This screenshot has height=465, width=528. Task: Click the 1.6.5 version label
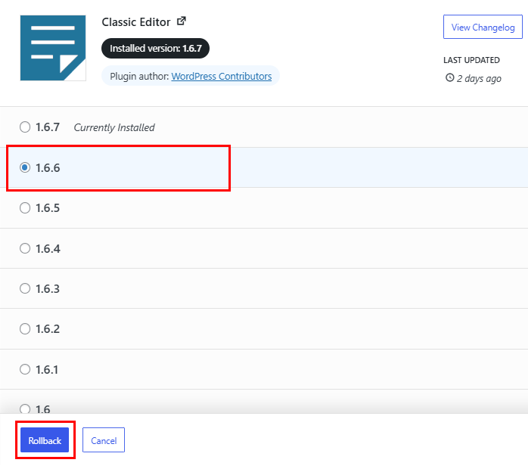pyautogui.click(x=47, y=208)
